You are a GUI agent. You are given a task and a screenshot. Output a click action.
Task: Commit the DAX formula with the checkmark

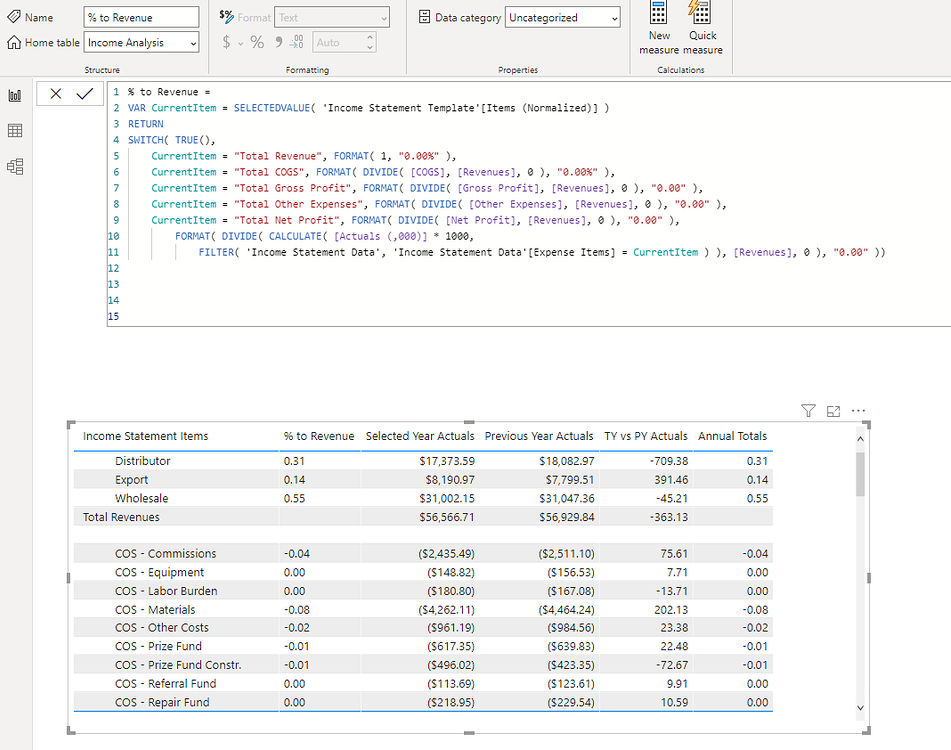[x=85, y=93]
